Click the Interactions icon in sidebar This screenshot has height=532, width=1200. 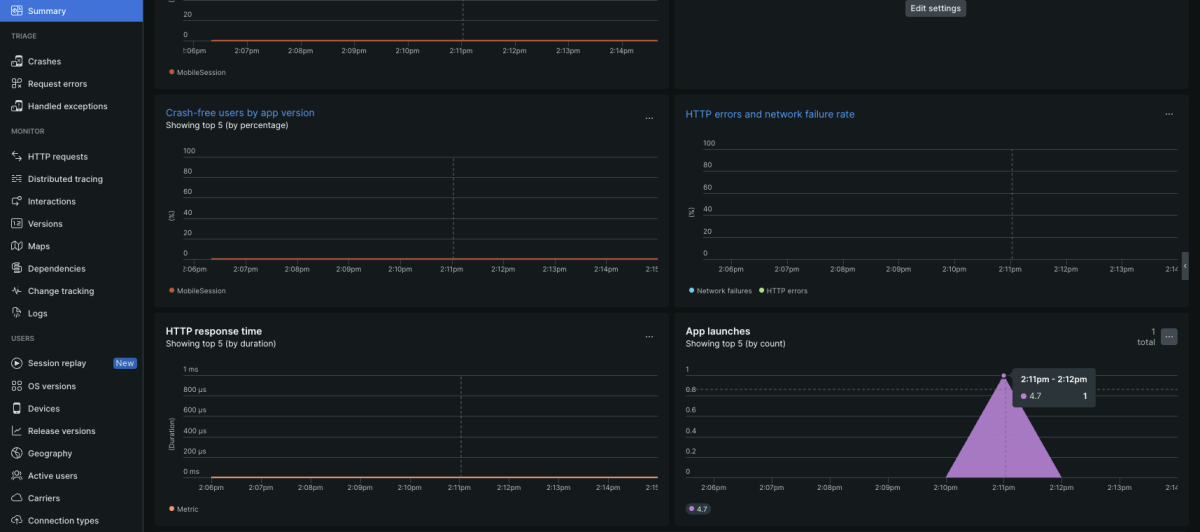(x=17, y=201)
